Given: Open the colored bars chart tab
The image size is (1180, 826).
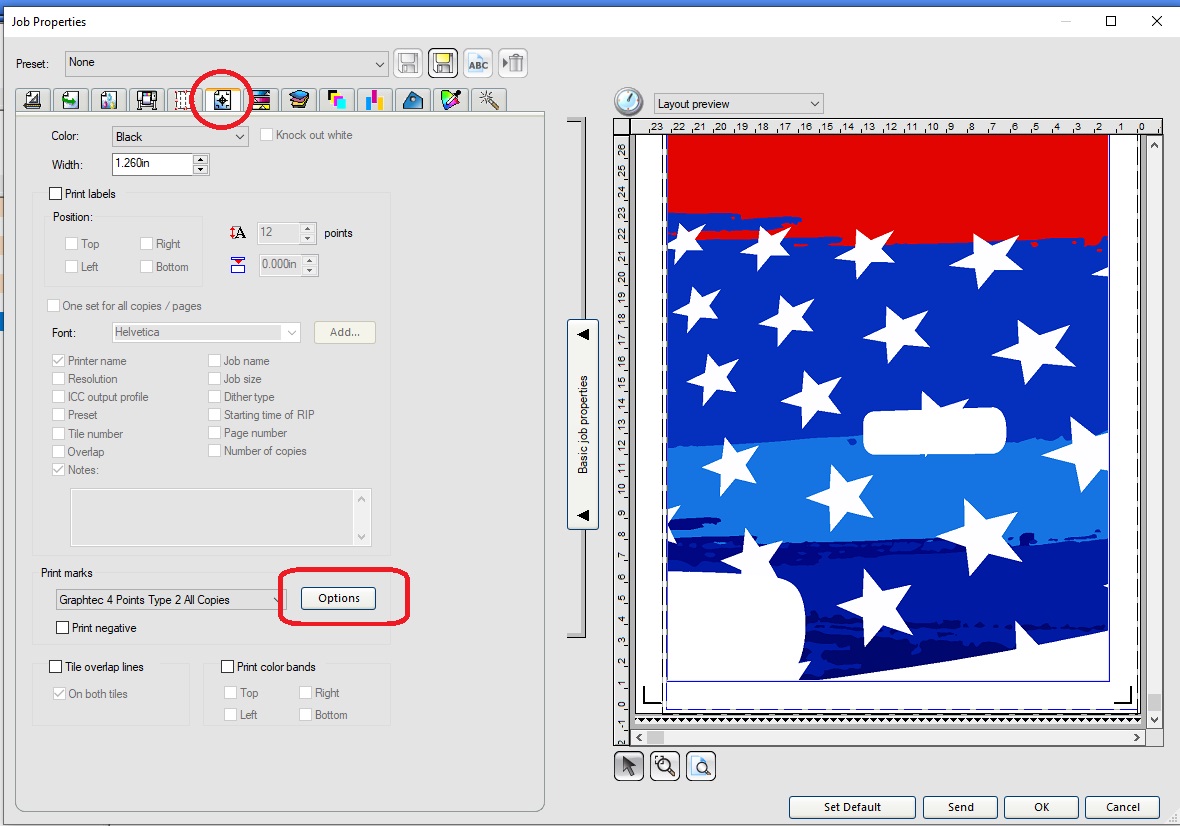Looking at the screenshot, I should [374, 99].
